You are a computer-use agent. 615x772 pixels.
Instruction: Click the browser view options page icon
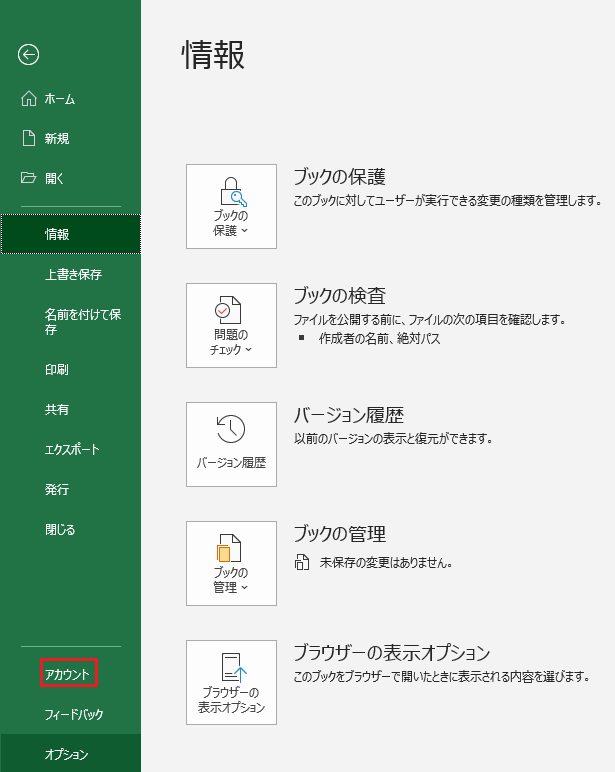pyautogui.click(x=231, y=667)
